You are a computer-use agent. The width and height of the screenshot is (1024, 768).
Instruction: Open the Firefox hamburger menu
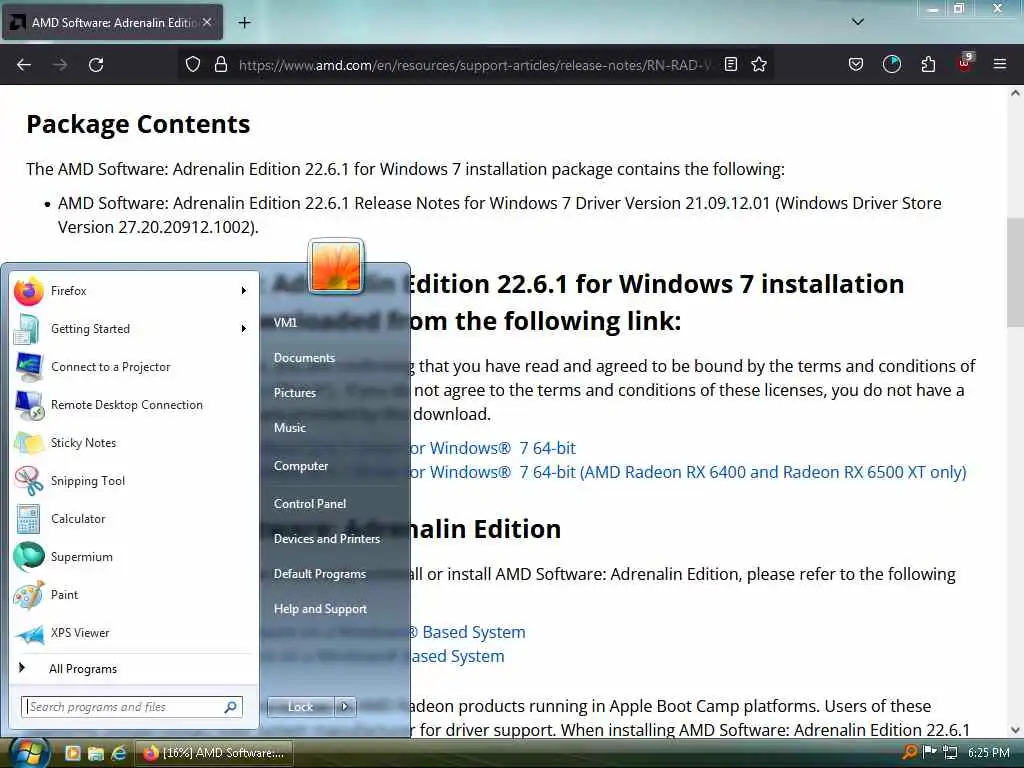point(999,64)
